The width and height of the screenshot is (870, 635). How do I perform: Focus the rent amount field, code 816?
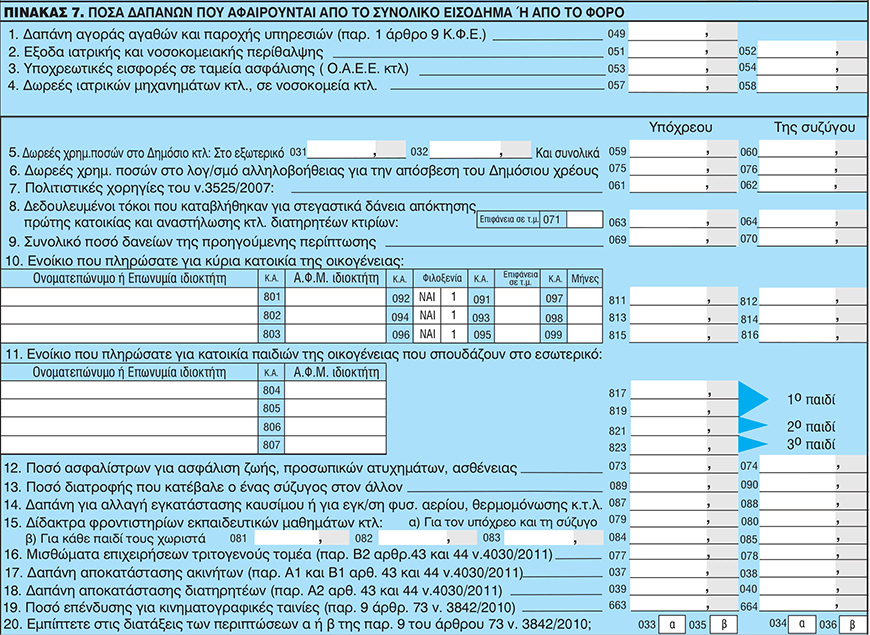(x=812, y=334)
